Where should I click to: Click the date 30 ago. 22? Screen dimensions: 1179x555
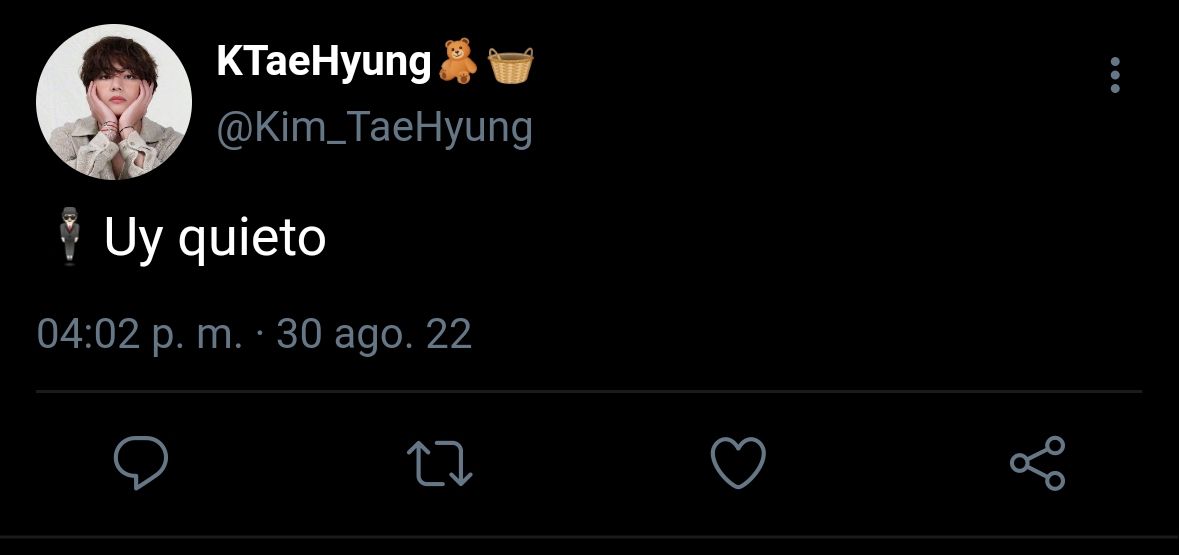tap(374, 335)
